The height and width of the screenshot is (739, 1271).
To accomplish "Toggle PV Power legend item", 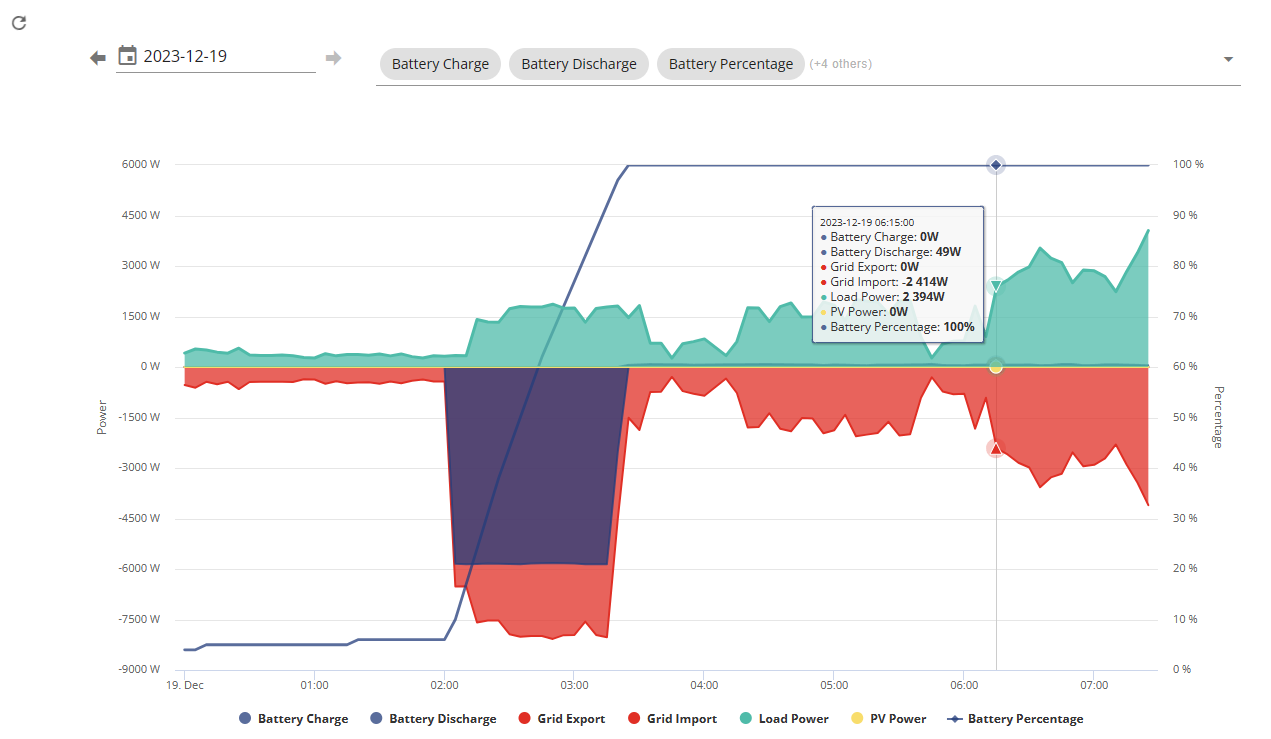I will pyautogui.click(x=888, y=718).
